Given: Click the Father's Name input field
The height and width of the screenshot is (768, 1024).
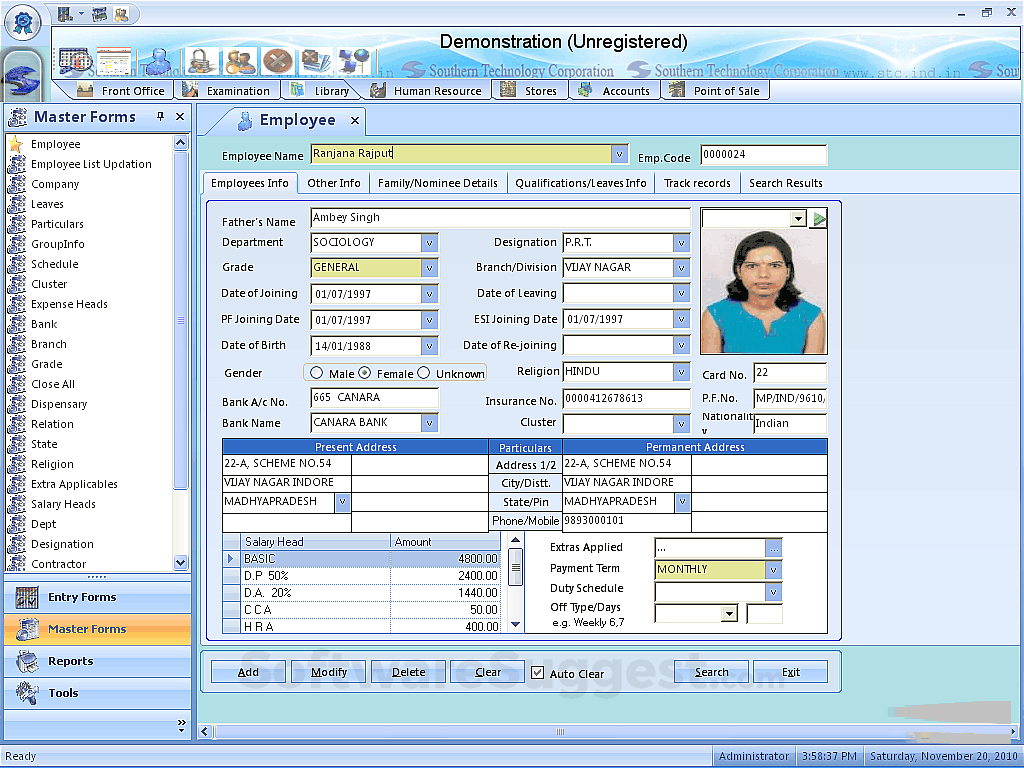Looking at the screenshot, I should [x=500, y=218].
